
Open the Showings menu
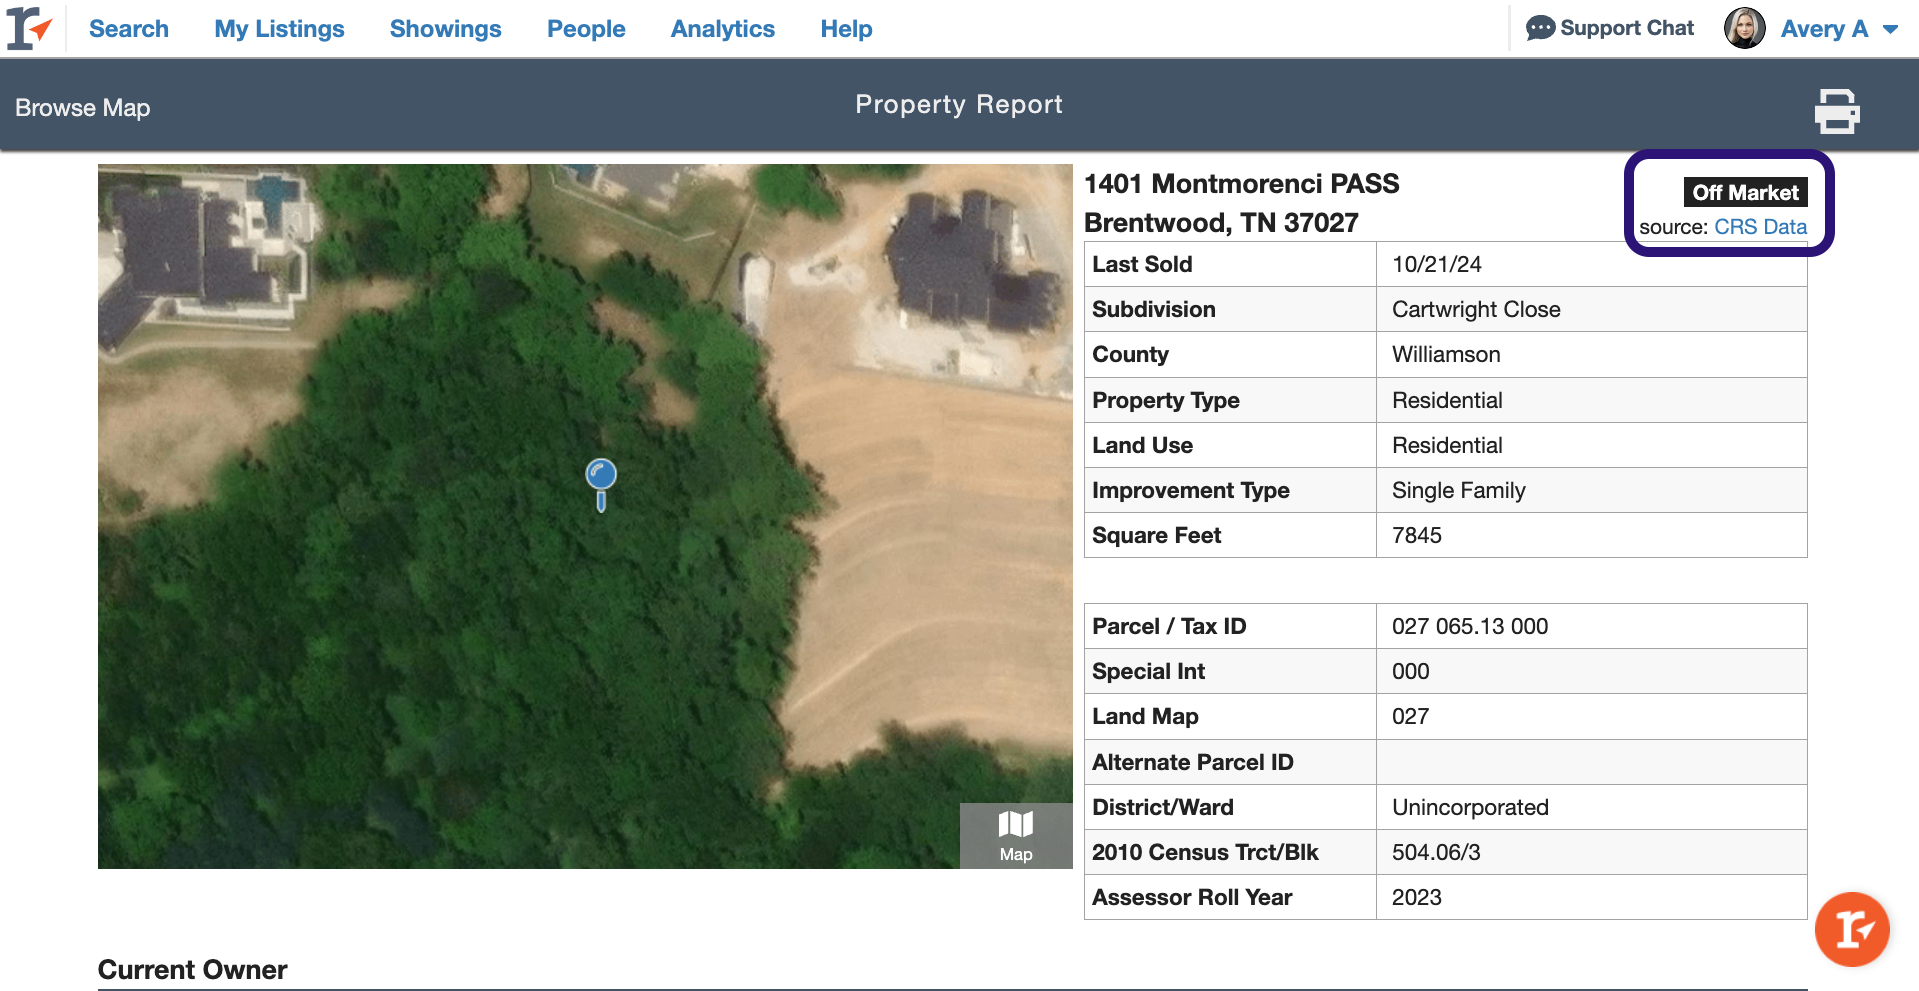pos(445,29)
